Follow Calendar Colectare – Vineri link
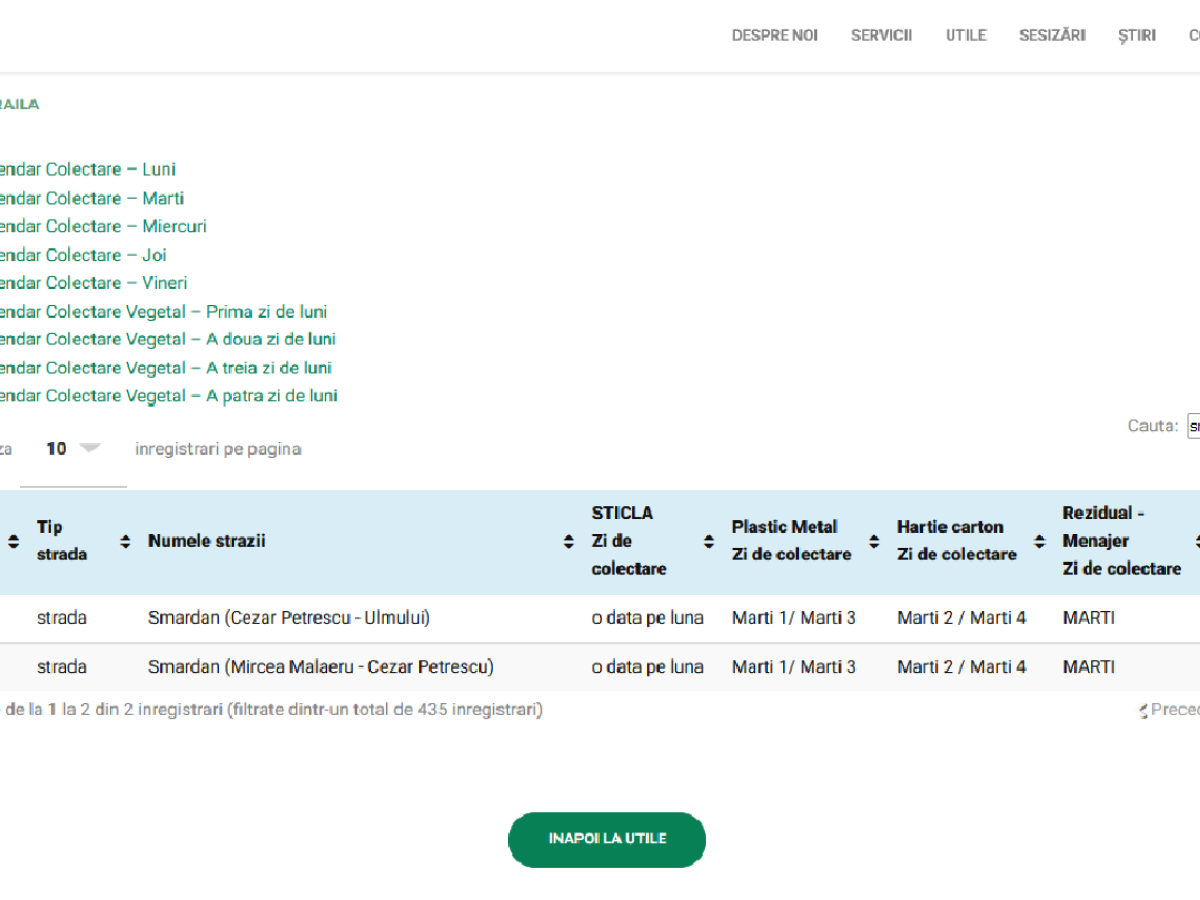Screen dimensions: 1200x900 tap(93, 283)
